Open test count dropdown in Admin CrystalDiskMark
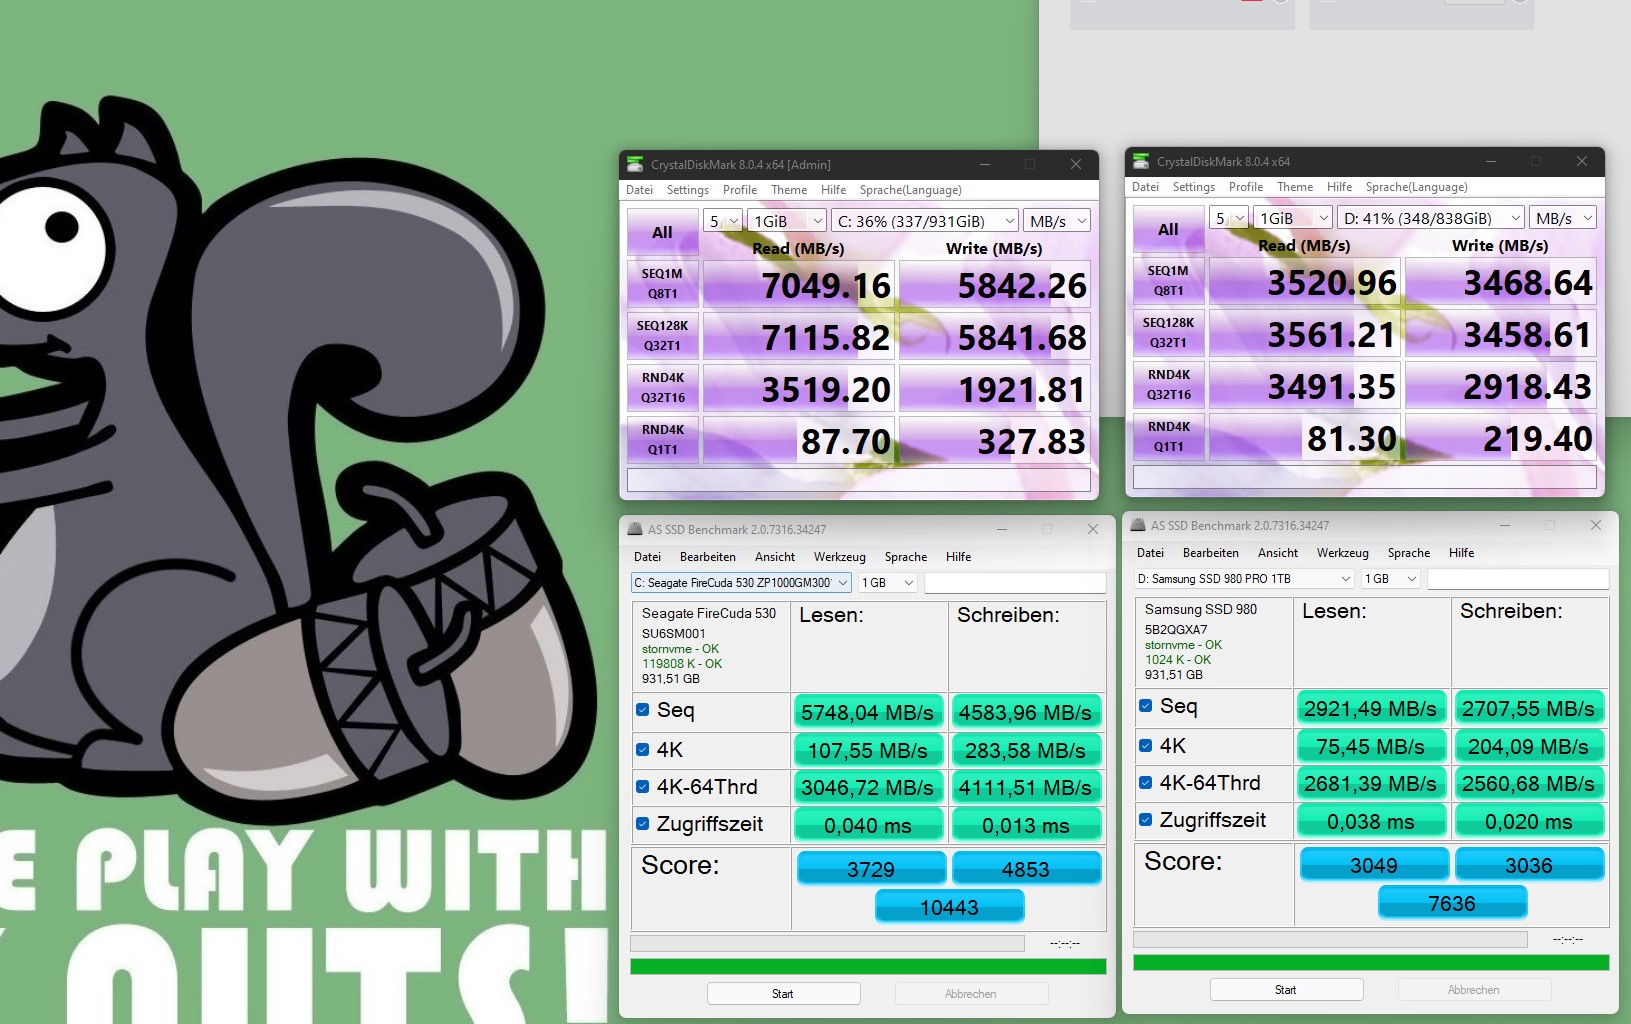This screenshot has width=1631, height=1024. click(723, 221)
